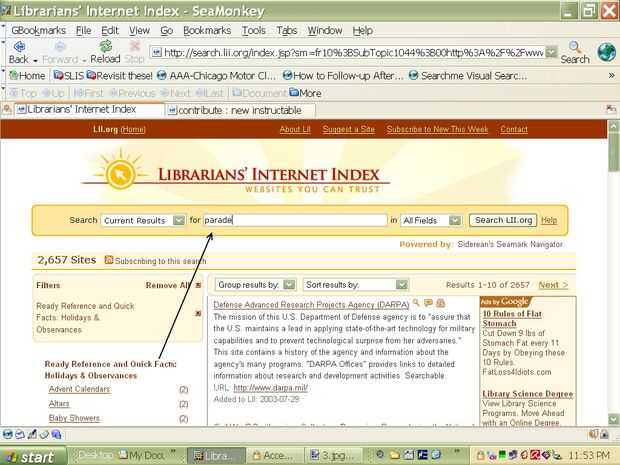This screenshot has height=465, width=620.
Task: Click the search text field containing parade
Action: tap(295, 220)
